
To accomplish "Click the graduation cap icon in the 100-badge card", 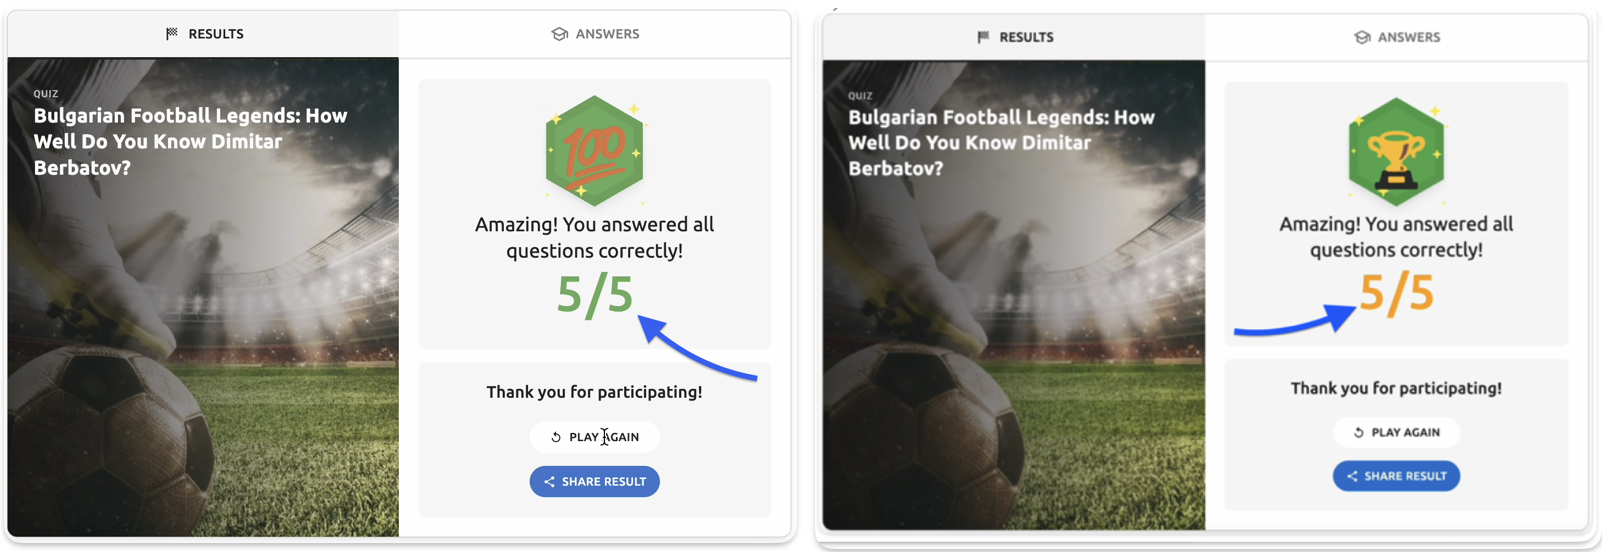I will pyautogui.click(x=560, y=34).
